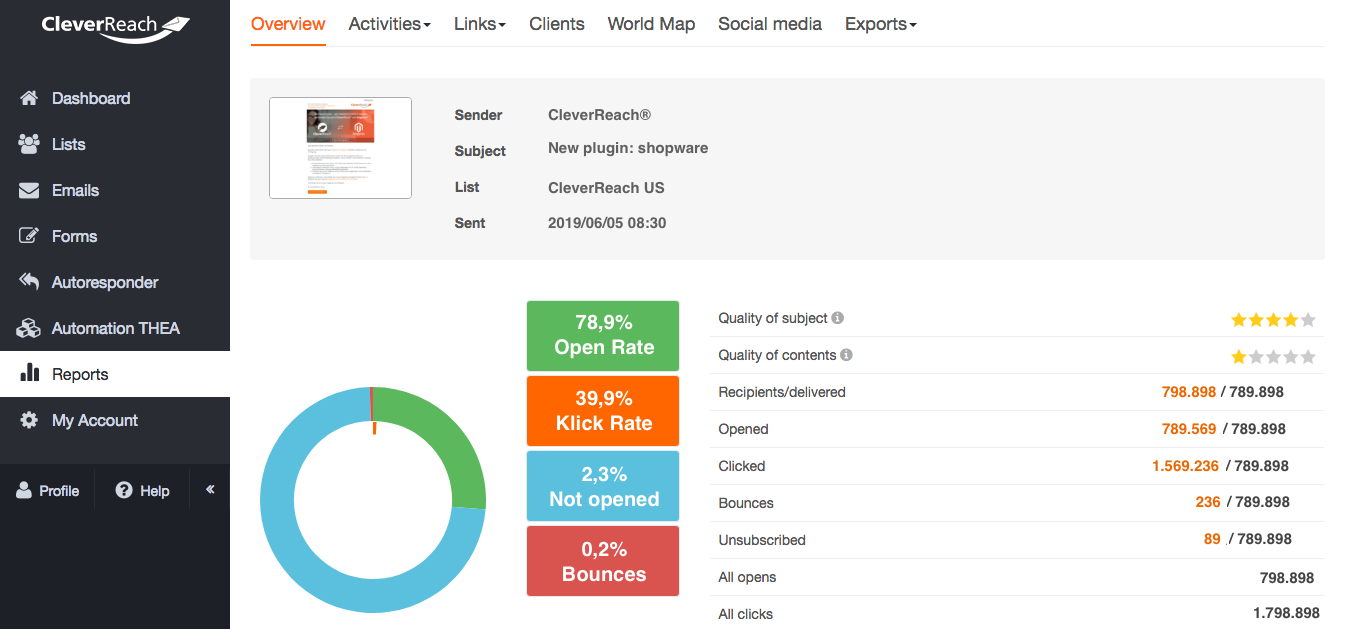Click the Help question mark icon
This screenshot has width=1364, height=629.
(x=124, y=490)
